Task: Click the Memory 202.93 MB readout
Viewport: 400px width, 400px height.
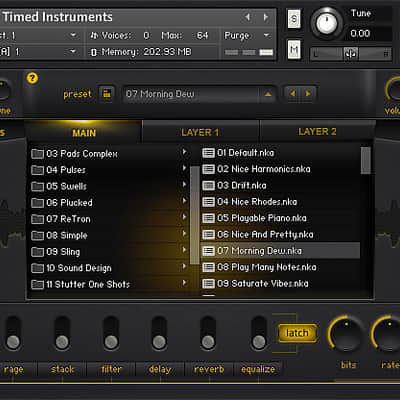Action: (x=141, y=52)
